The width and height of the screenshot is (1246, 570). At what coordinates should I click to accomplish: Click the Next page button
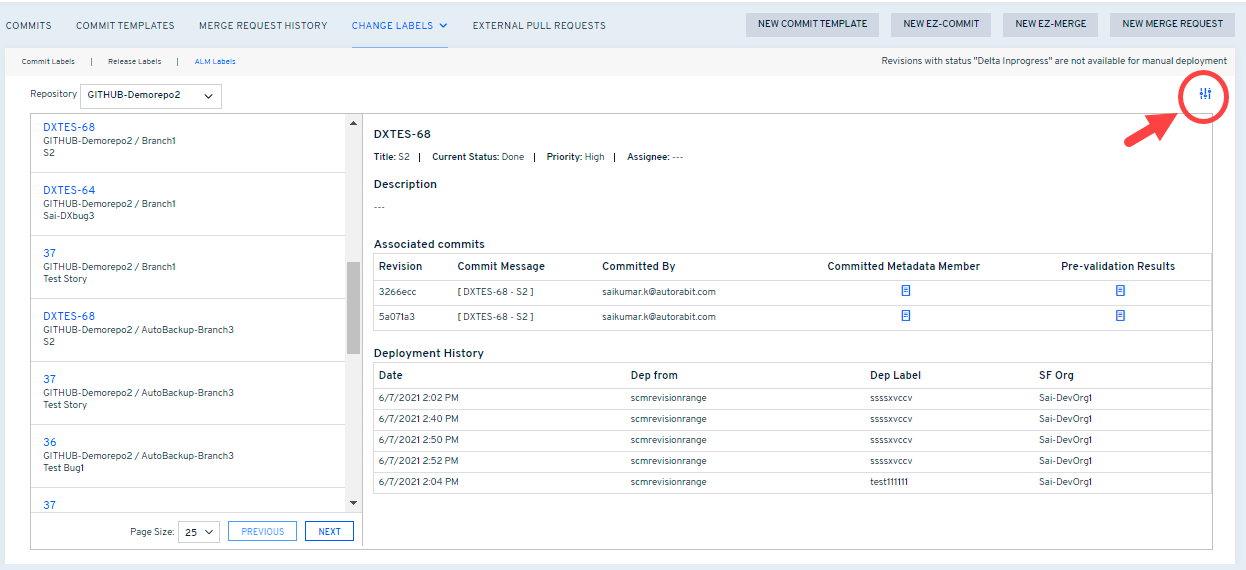coord(329,532)
